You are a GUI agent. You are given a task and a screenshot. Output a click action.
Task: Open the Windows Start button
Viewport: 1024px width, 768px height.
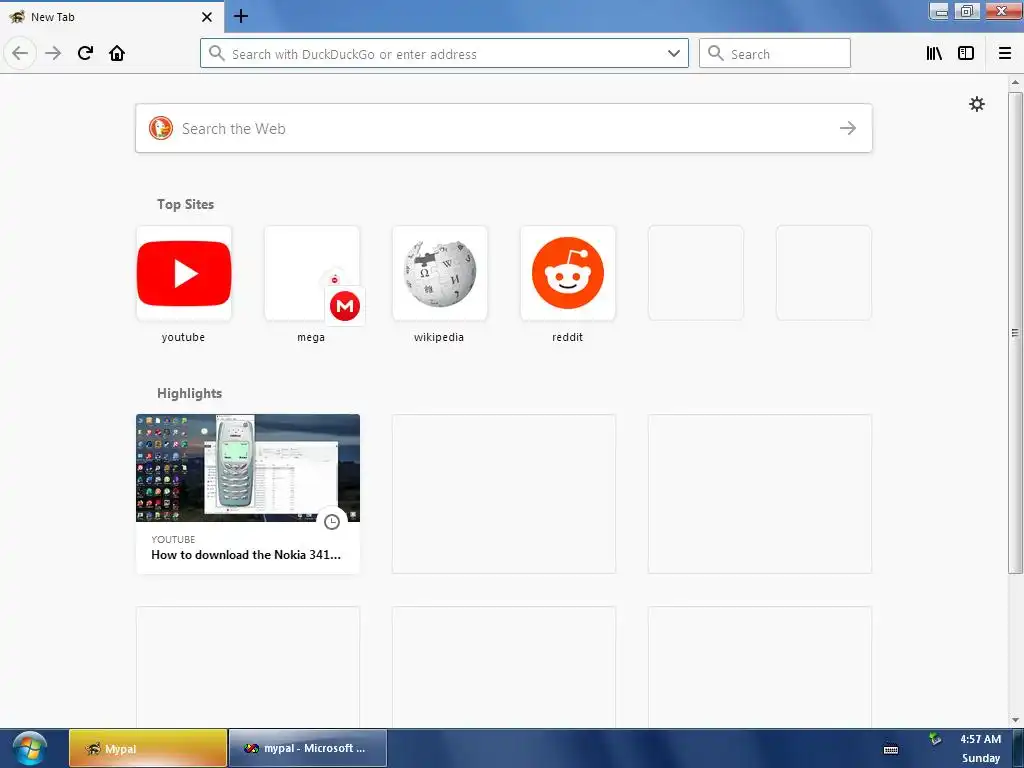(29, 748)
